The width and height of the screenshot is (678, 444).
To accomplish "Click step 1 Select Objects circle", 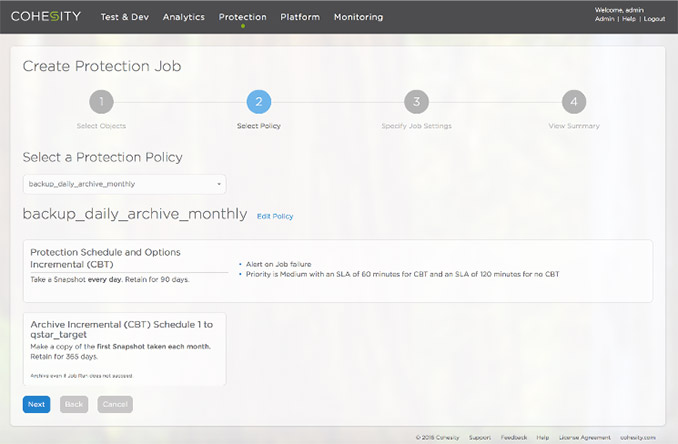I will click(x=101, y=101).
